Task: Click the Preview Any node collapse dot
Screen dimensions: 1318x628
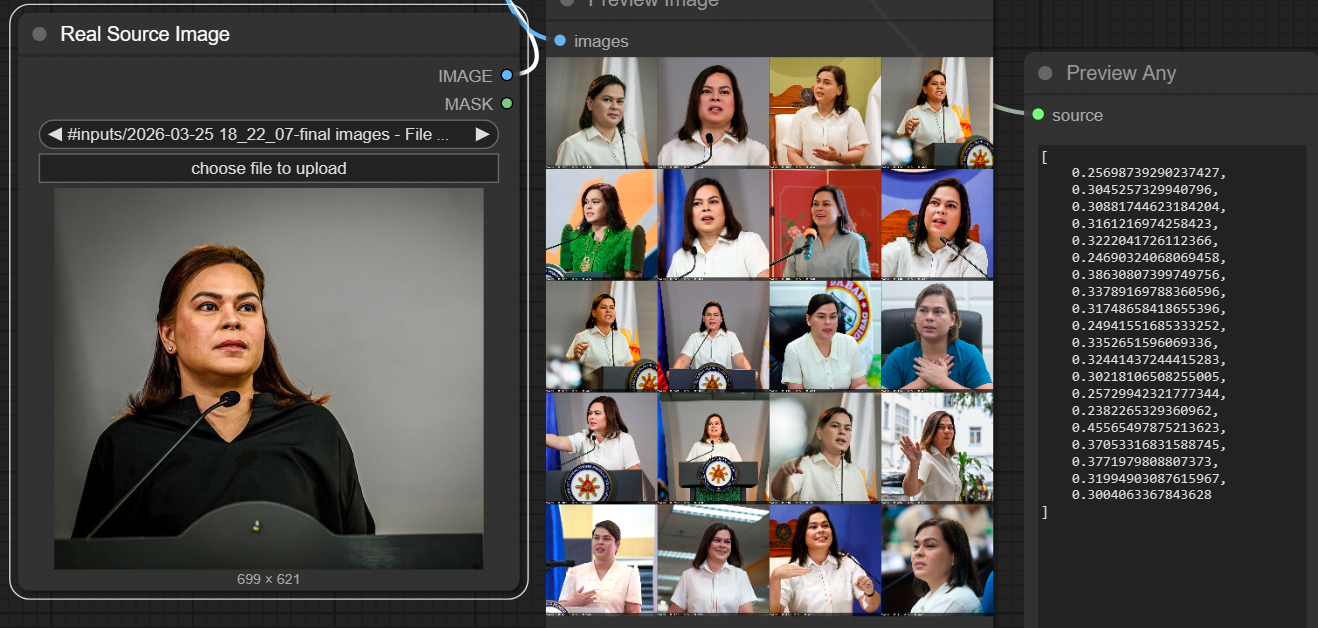Action: tap(1045, 73)
